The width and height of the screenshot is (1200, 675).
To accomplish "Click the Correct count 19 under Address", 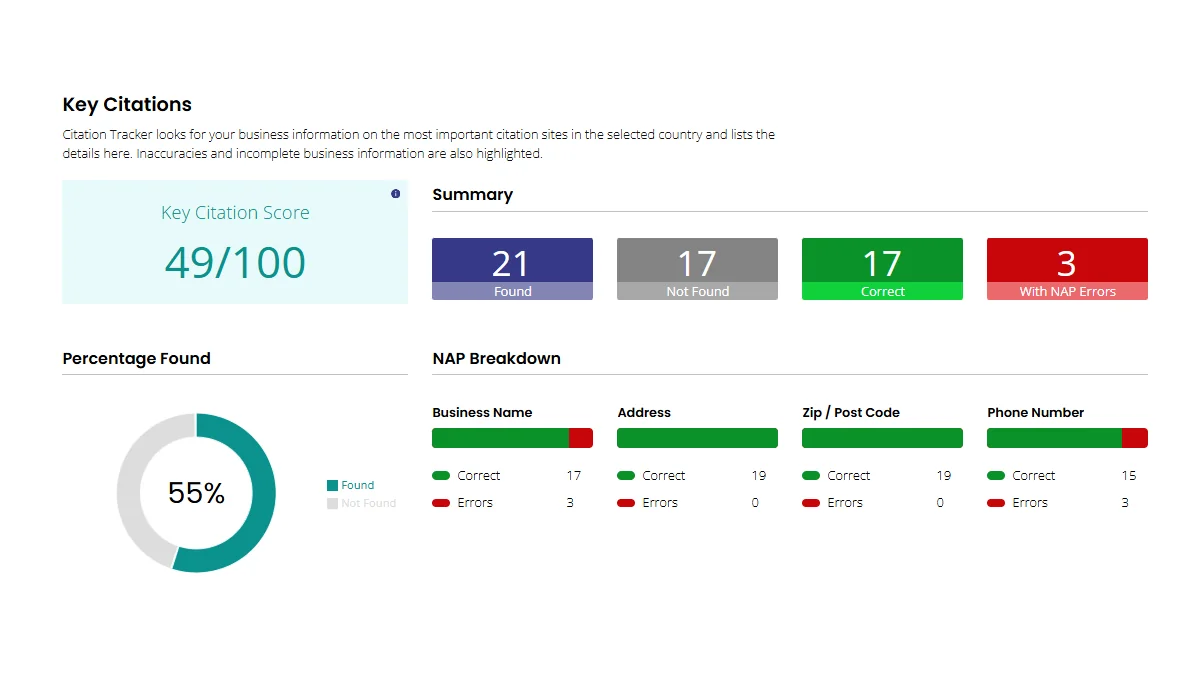I will (x=759, y=476).
